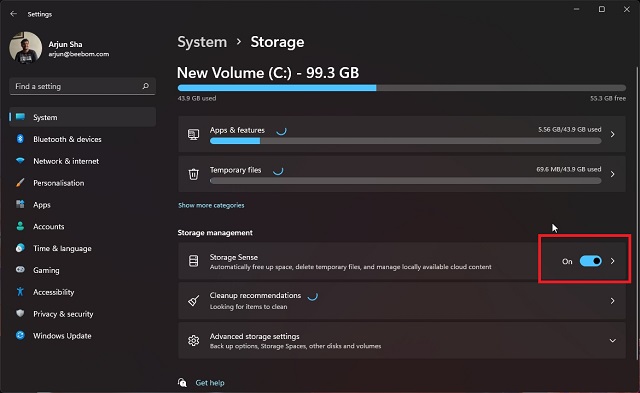Click the Windows Update sync icon
The width and height of the screenshot is (640, 393).
click(x=20, y=335)
